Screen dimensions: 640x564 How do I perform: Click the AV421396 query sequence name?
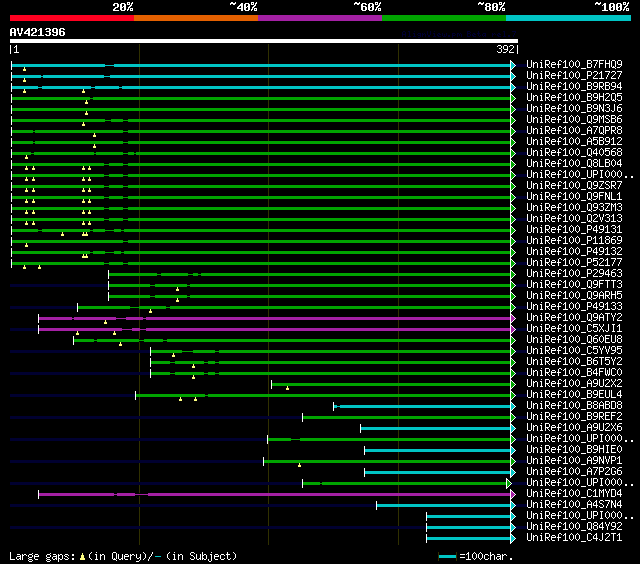(x=37, y=32)
